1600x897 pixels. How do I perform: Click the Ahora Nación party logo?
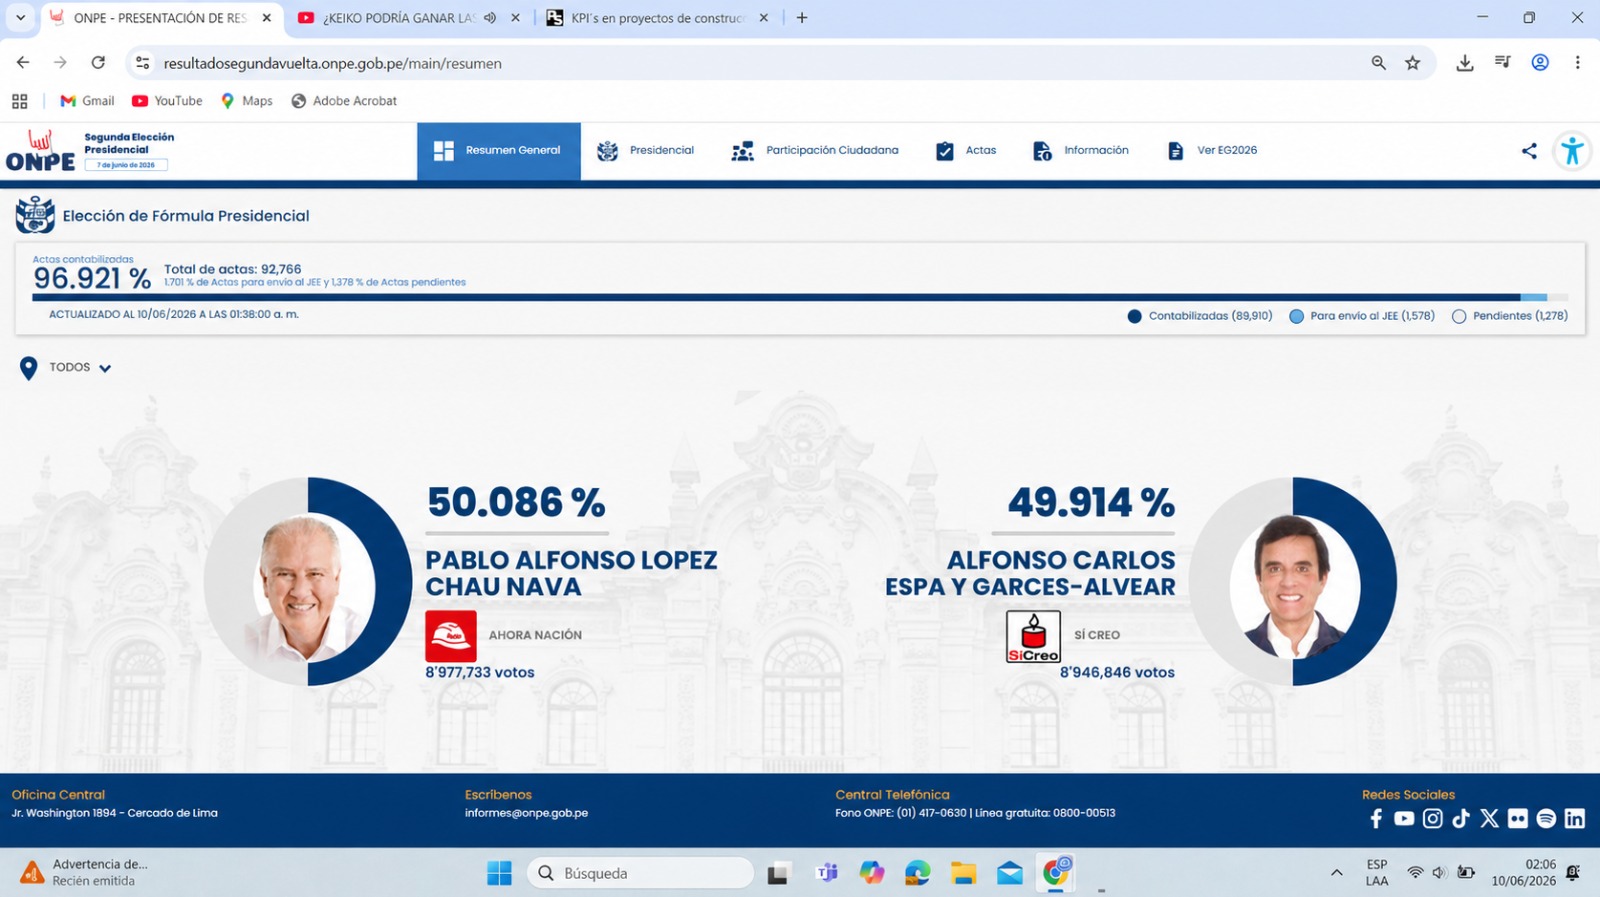[451, 636]
